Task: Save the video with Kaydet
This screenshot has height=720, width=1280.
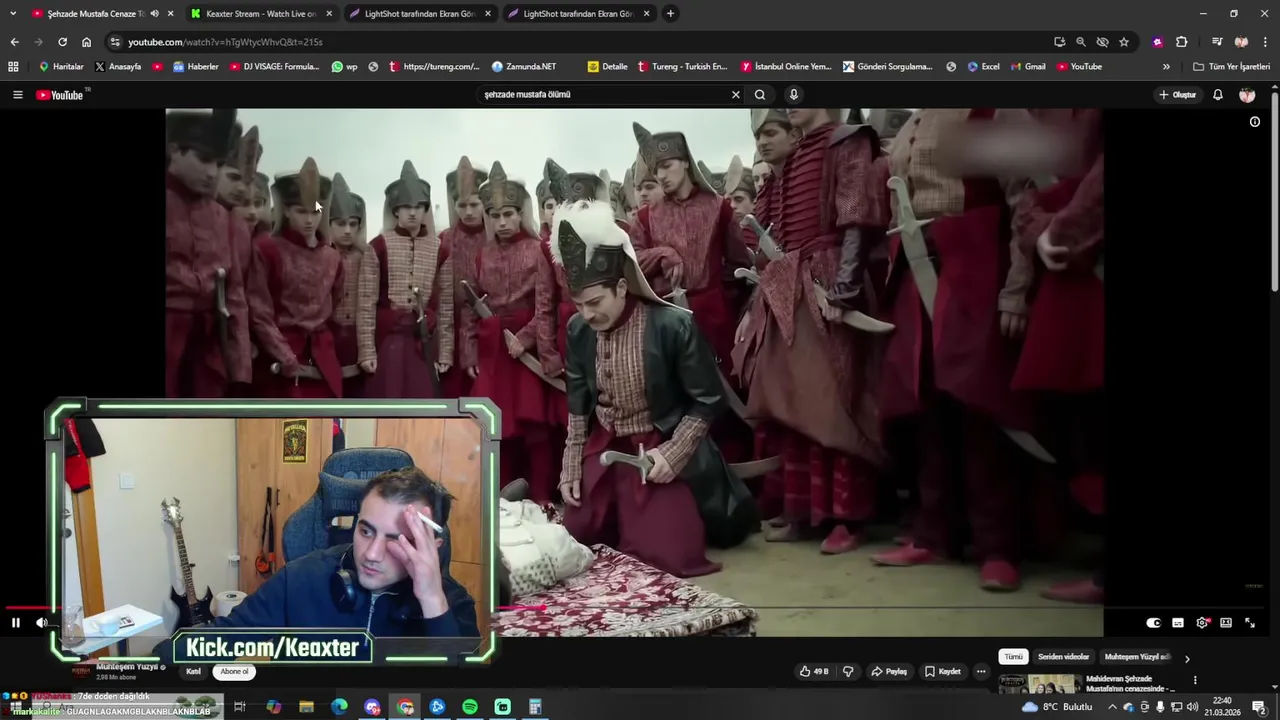Action: (x=942, y=671)
